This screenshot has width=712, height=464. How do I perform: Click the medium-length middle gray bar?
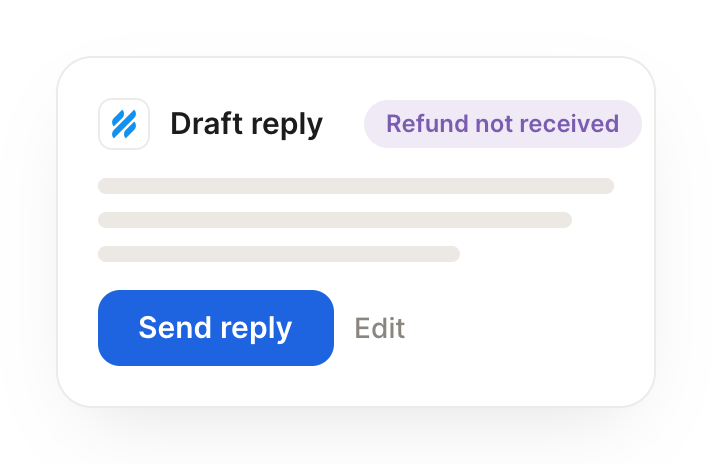(x=335, y=220)
